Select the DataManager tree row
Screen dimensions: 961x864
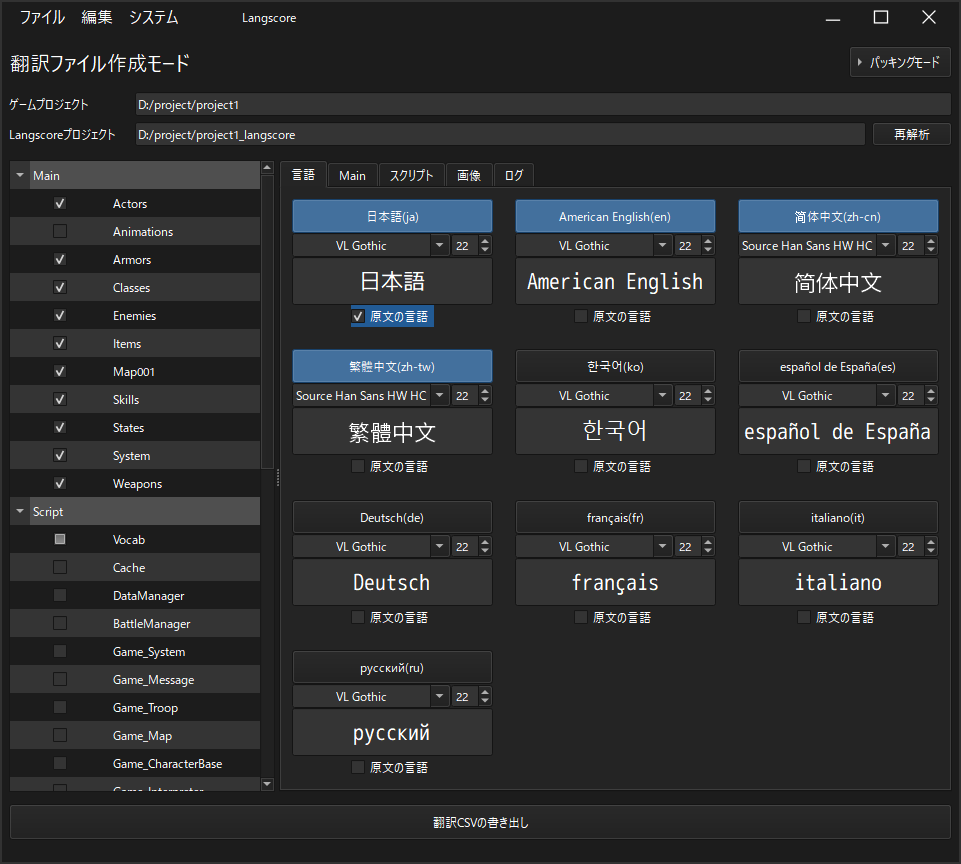coord(135,596)
